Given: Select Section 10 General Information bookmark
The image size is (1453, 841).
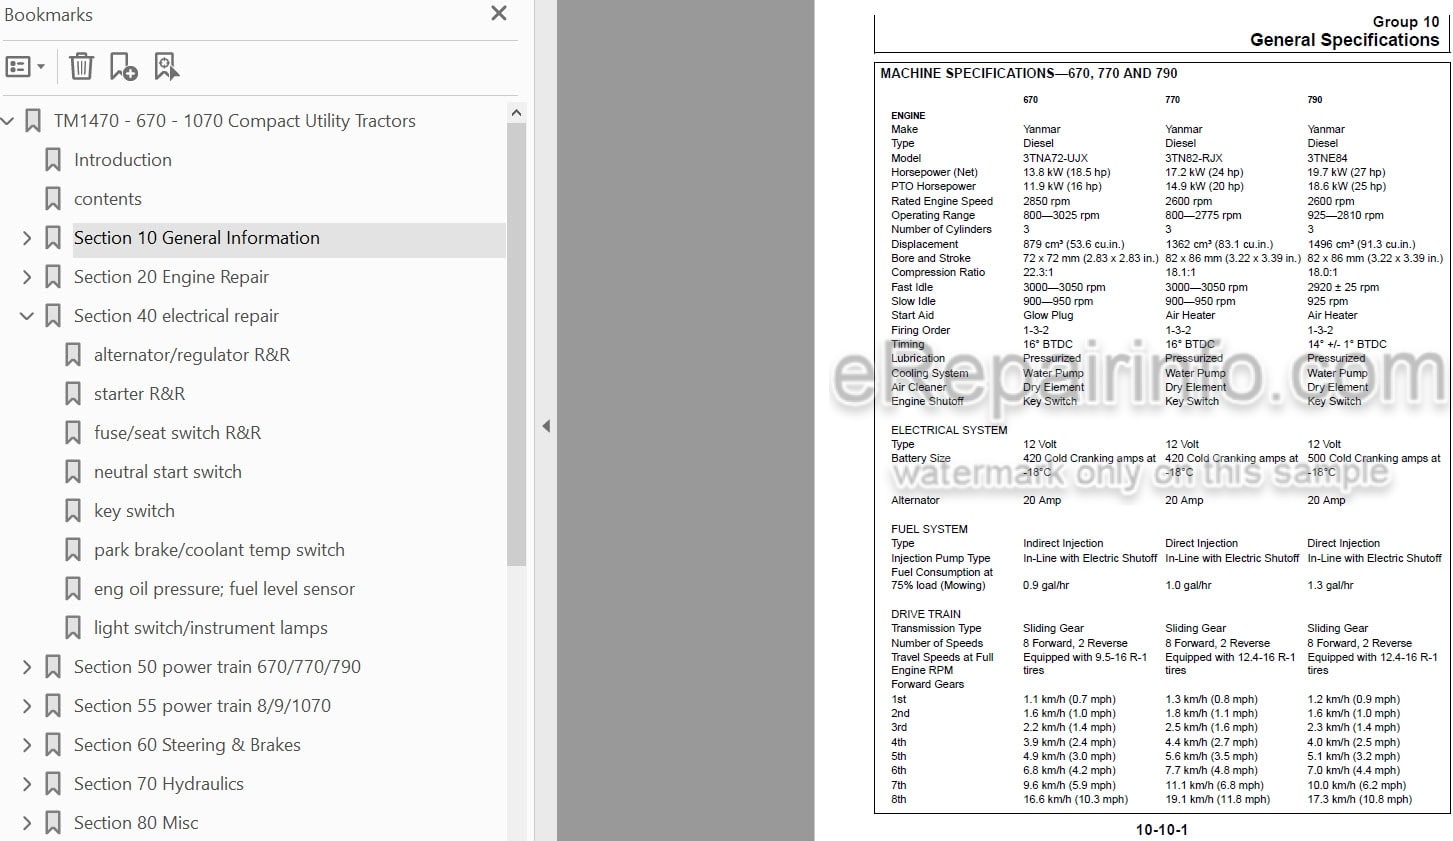Looking at the screenshot, I should tap(197, 238).
